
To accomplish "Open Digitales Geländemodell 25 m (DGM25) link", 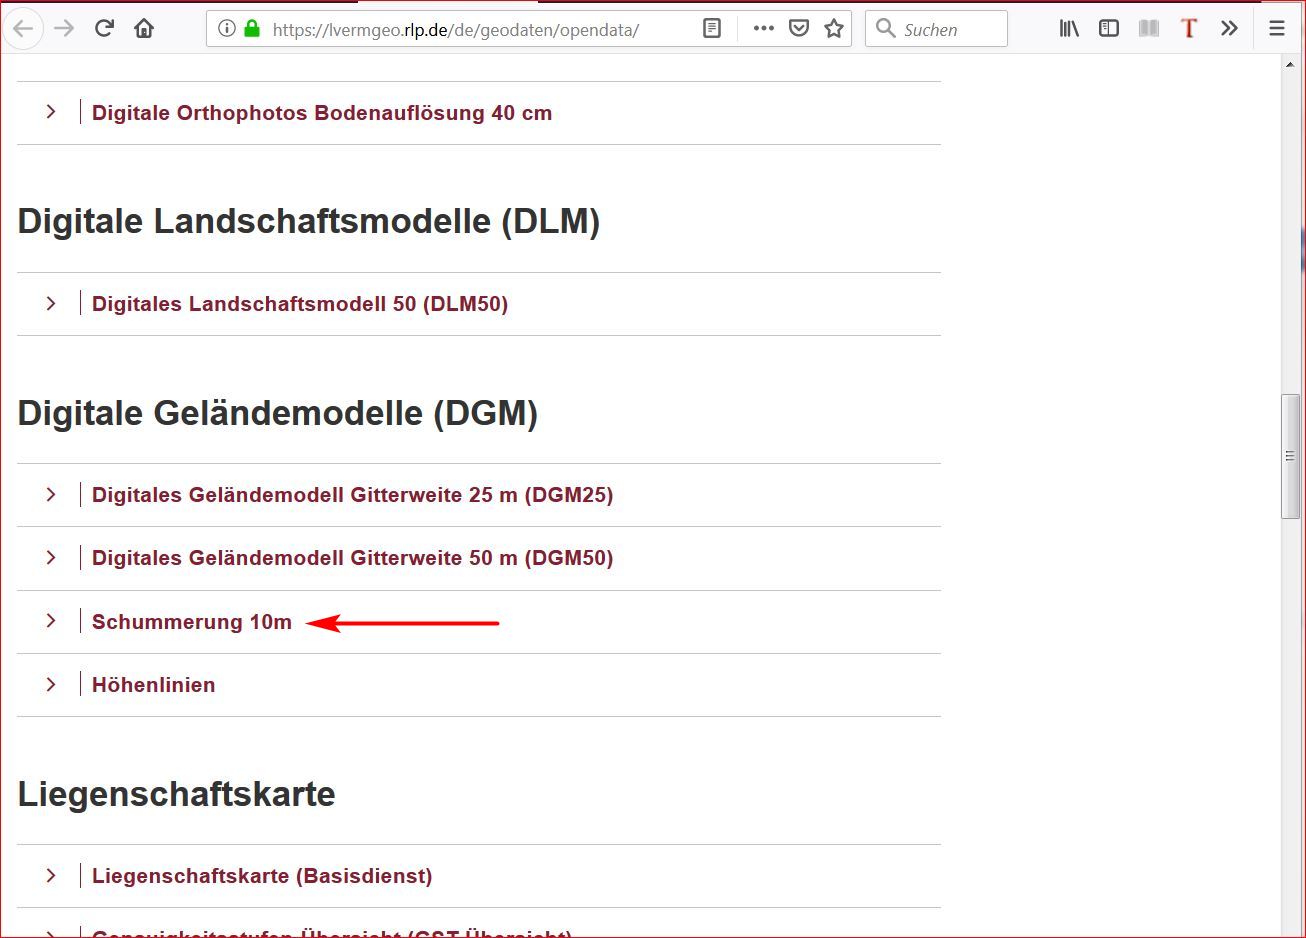I will coord(352,495).
